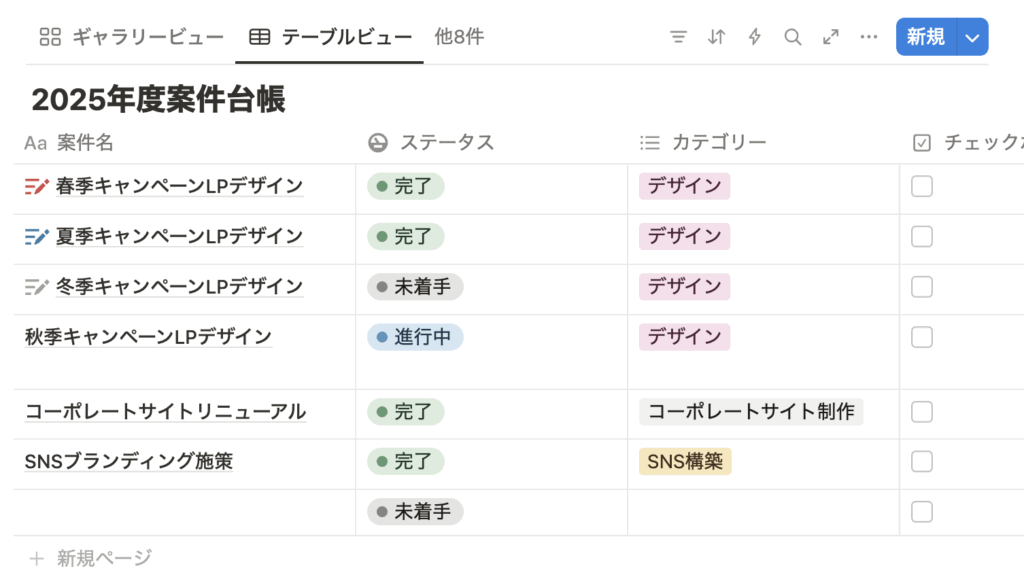Open the search magnifier icon

[x=793, y=37]
